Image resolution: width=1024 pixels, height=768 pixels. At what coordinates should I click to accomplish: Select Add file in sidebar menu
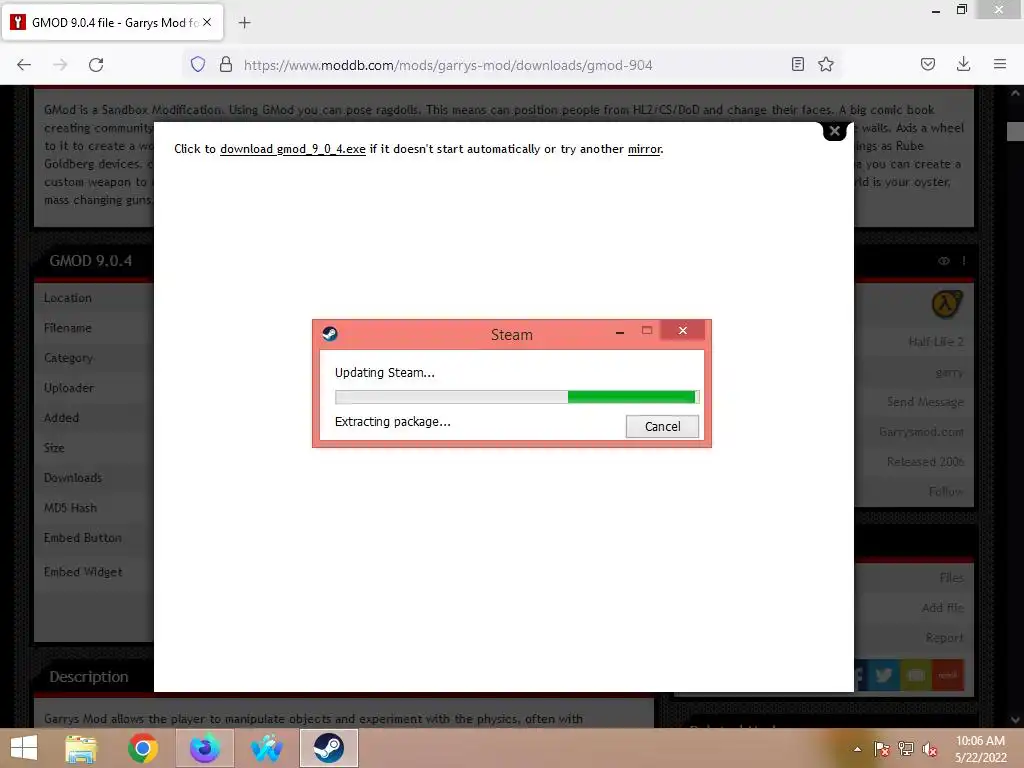click(942, 607)
